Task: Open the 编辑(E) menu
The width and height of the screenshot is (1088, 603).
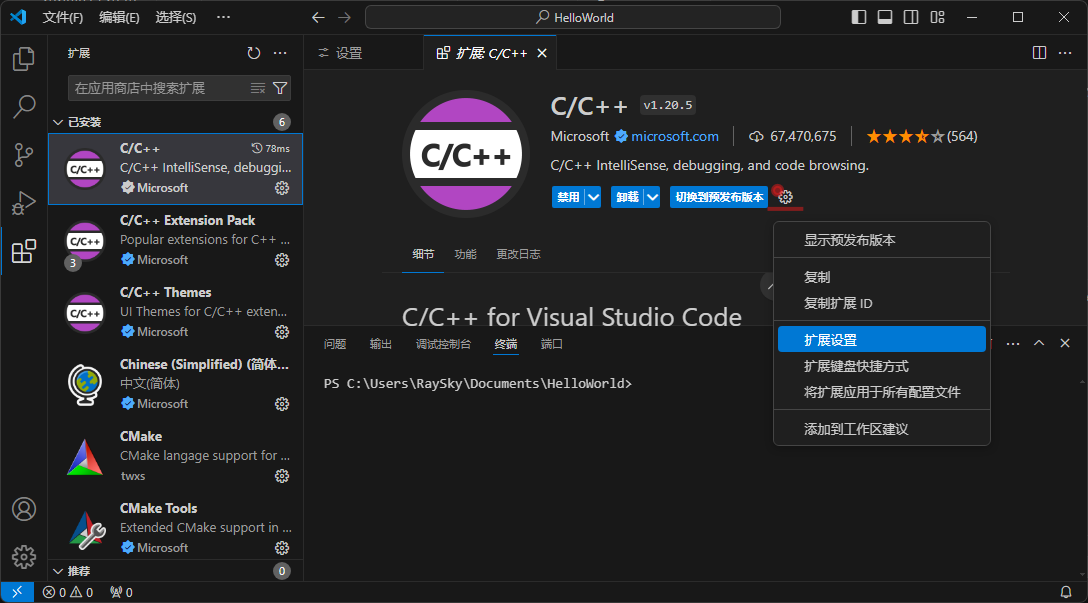Action: click(x=119, y=17)
